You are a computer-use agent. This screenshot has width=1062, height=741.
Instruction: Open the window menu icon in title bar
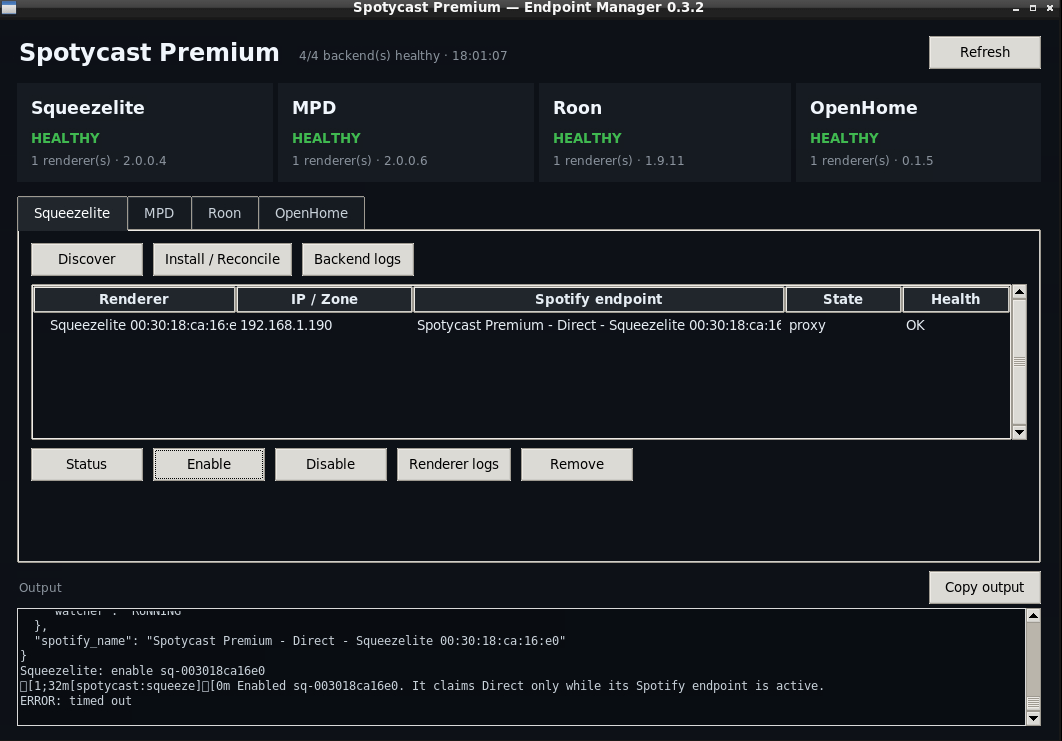[x=9, y=7]
